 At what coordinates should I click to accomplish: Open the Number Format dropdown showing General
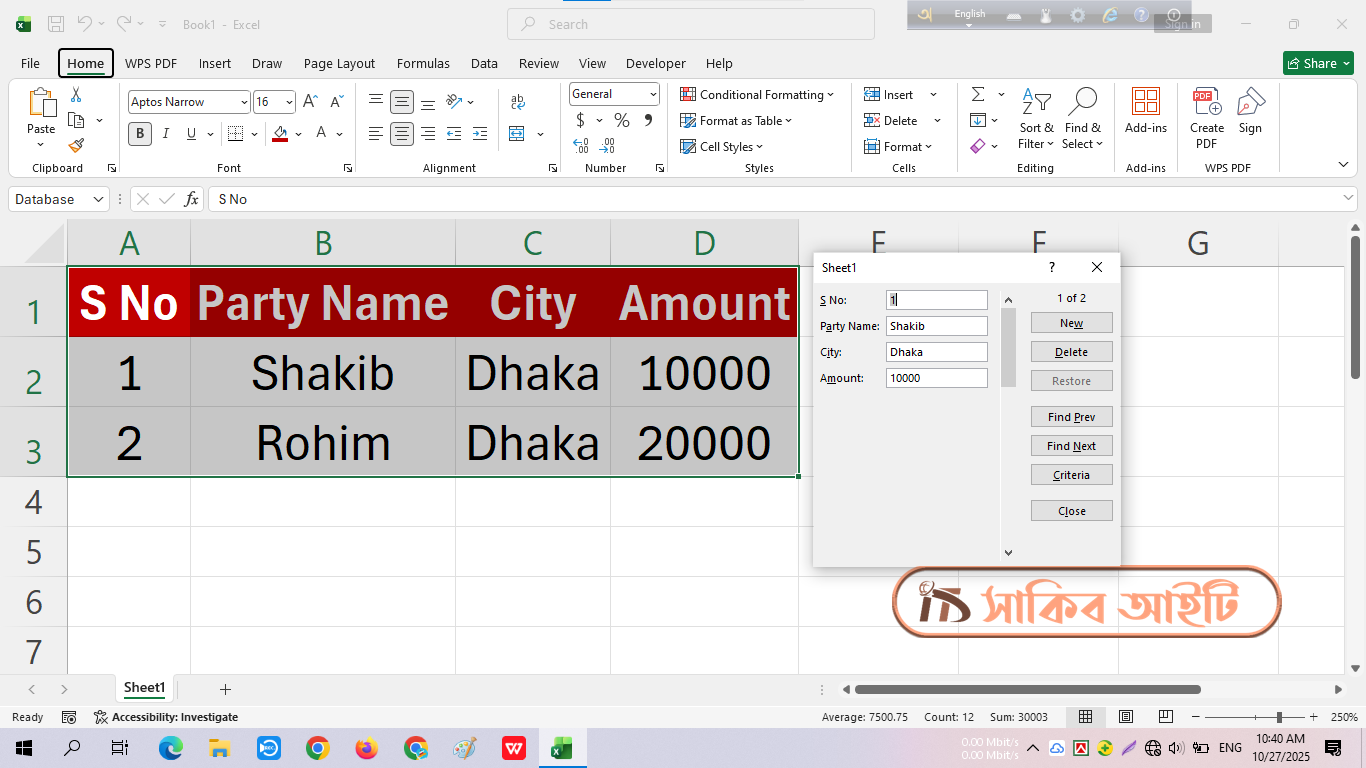click(614, 94)
